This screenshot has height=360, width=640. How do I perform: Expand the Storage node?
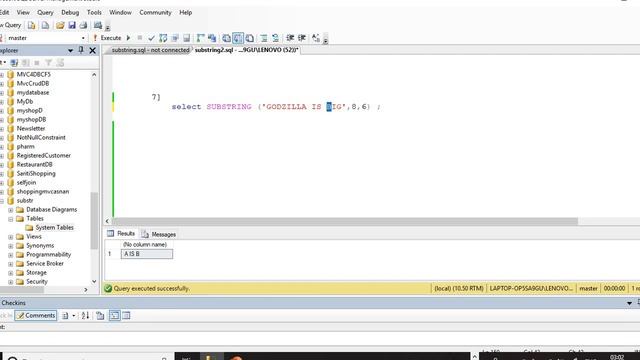[x=11, y=273]
